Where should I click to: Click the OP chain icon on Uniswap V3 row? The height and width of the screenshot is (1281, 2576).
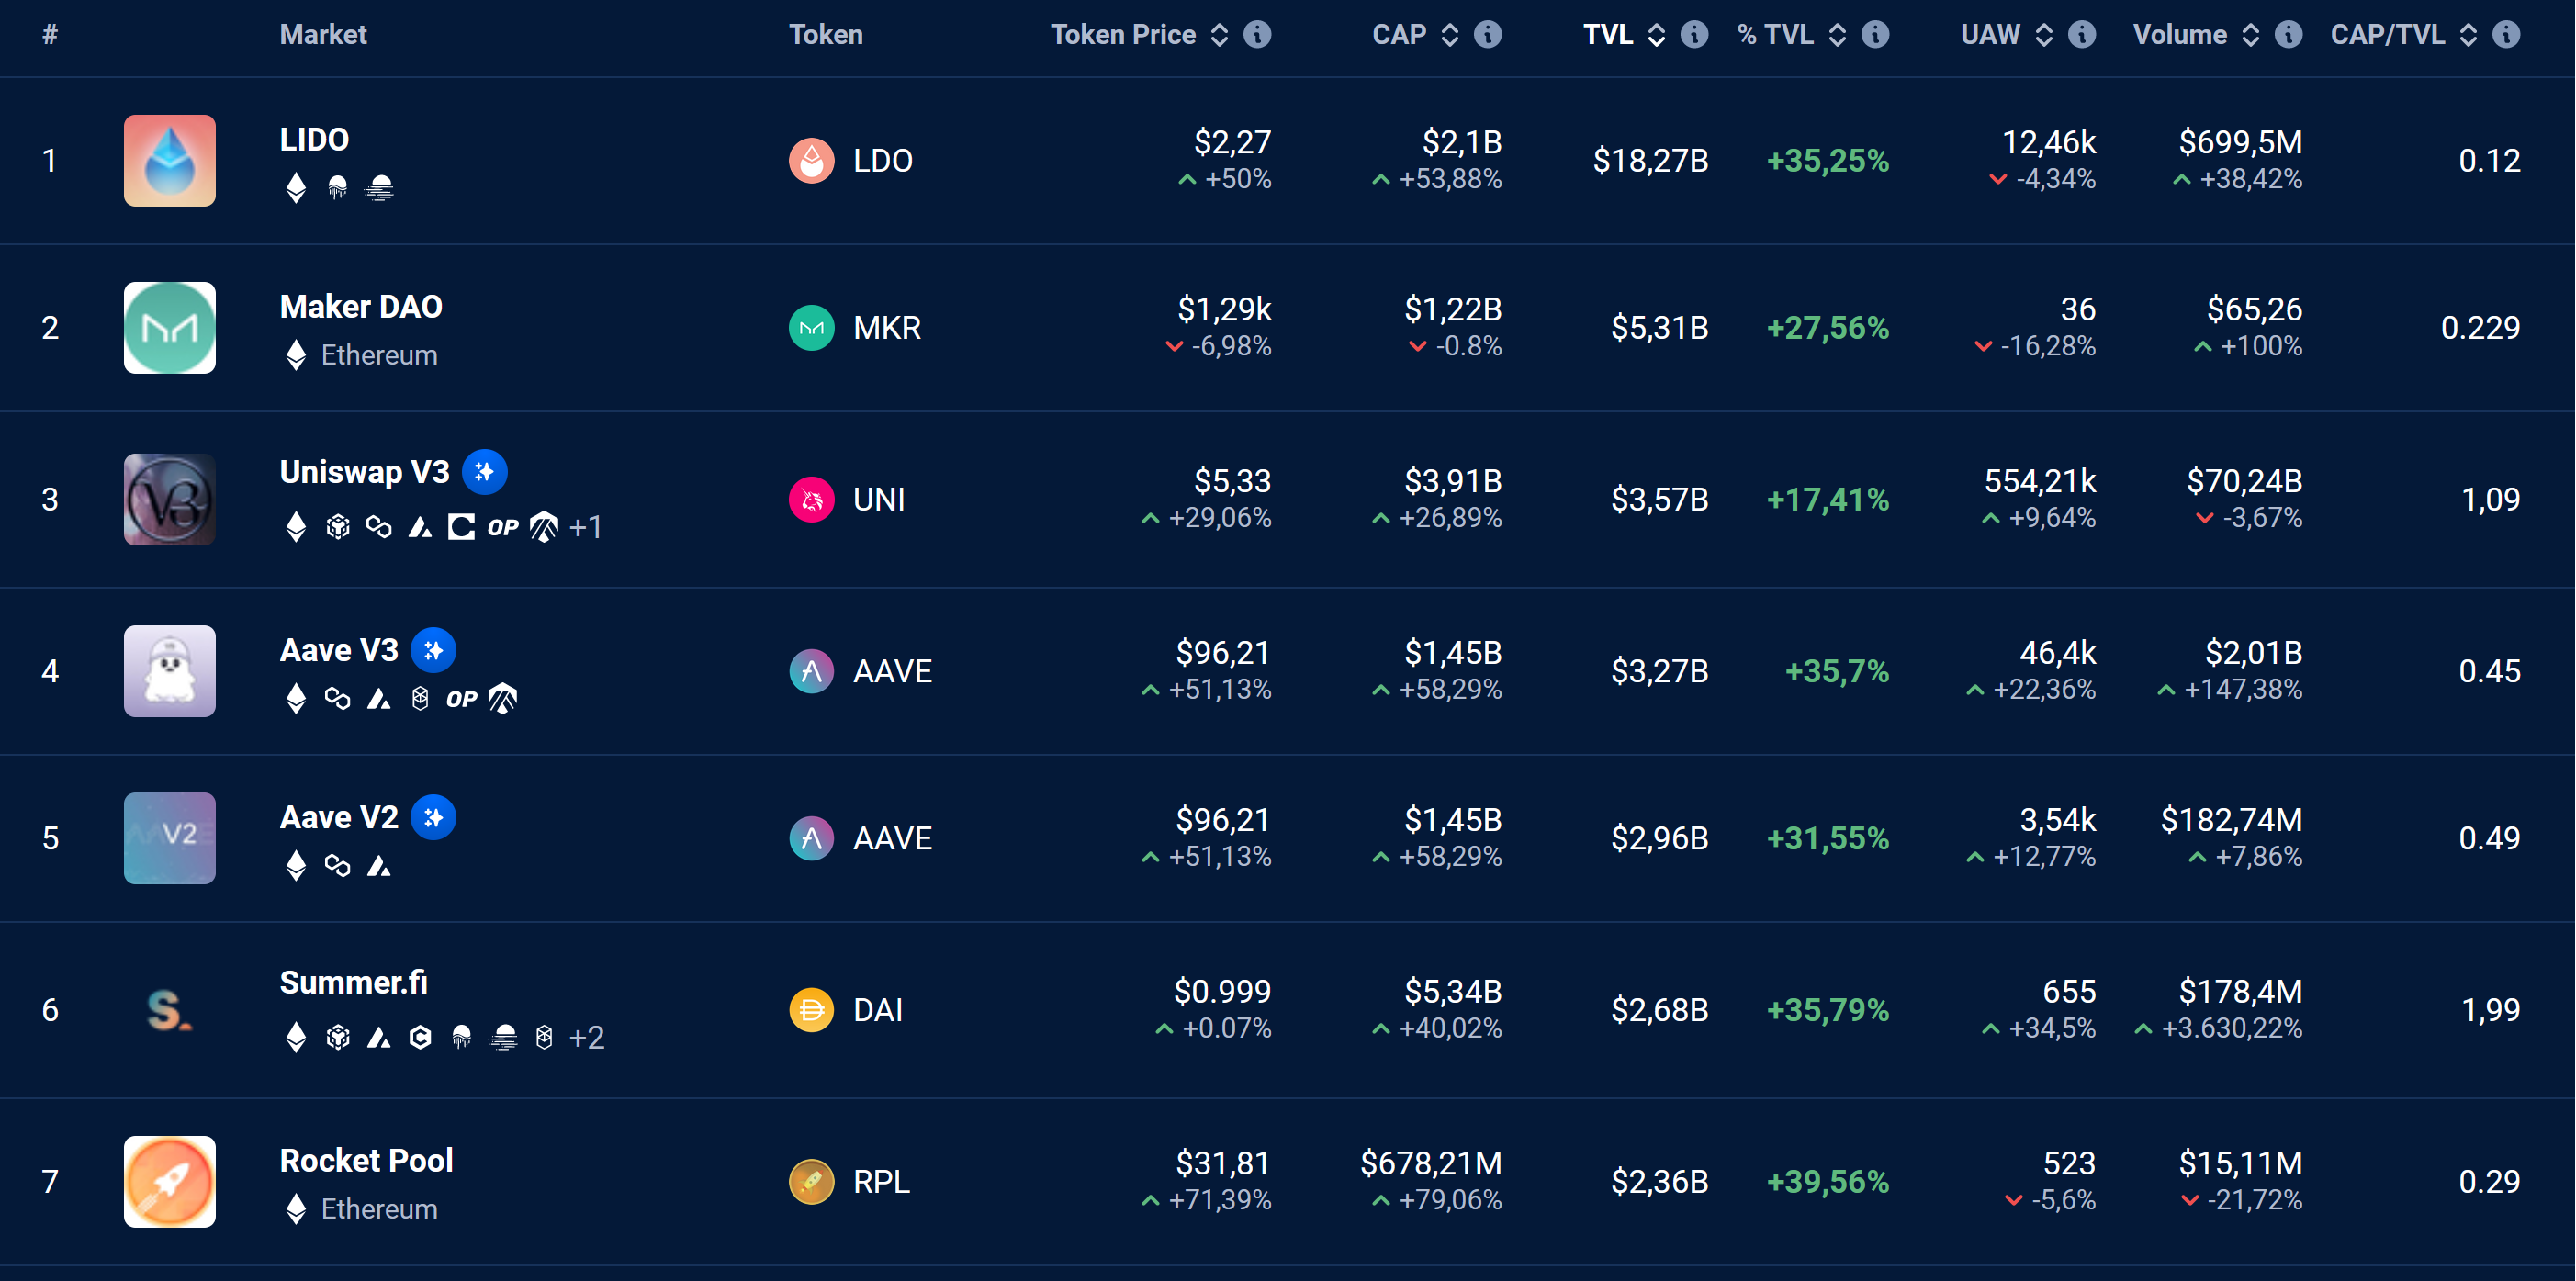point(504,527)
